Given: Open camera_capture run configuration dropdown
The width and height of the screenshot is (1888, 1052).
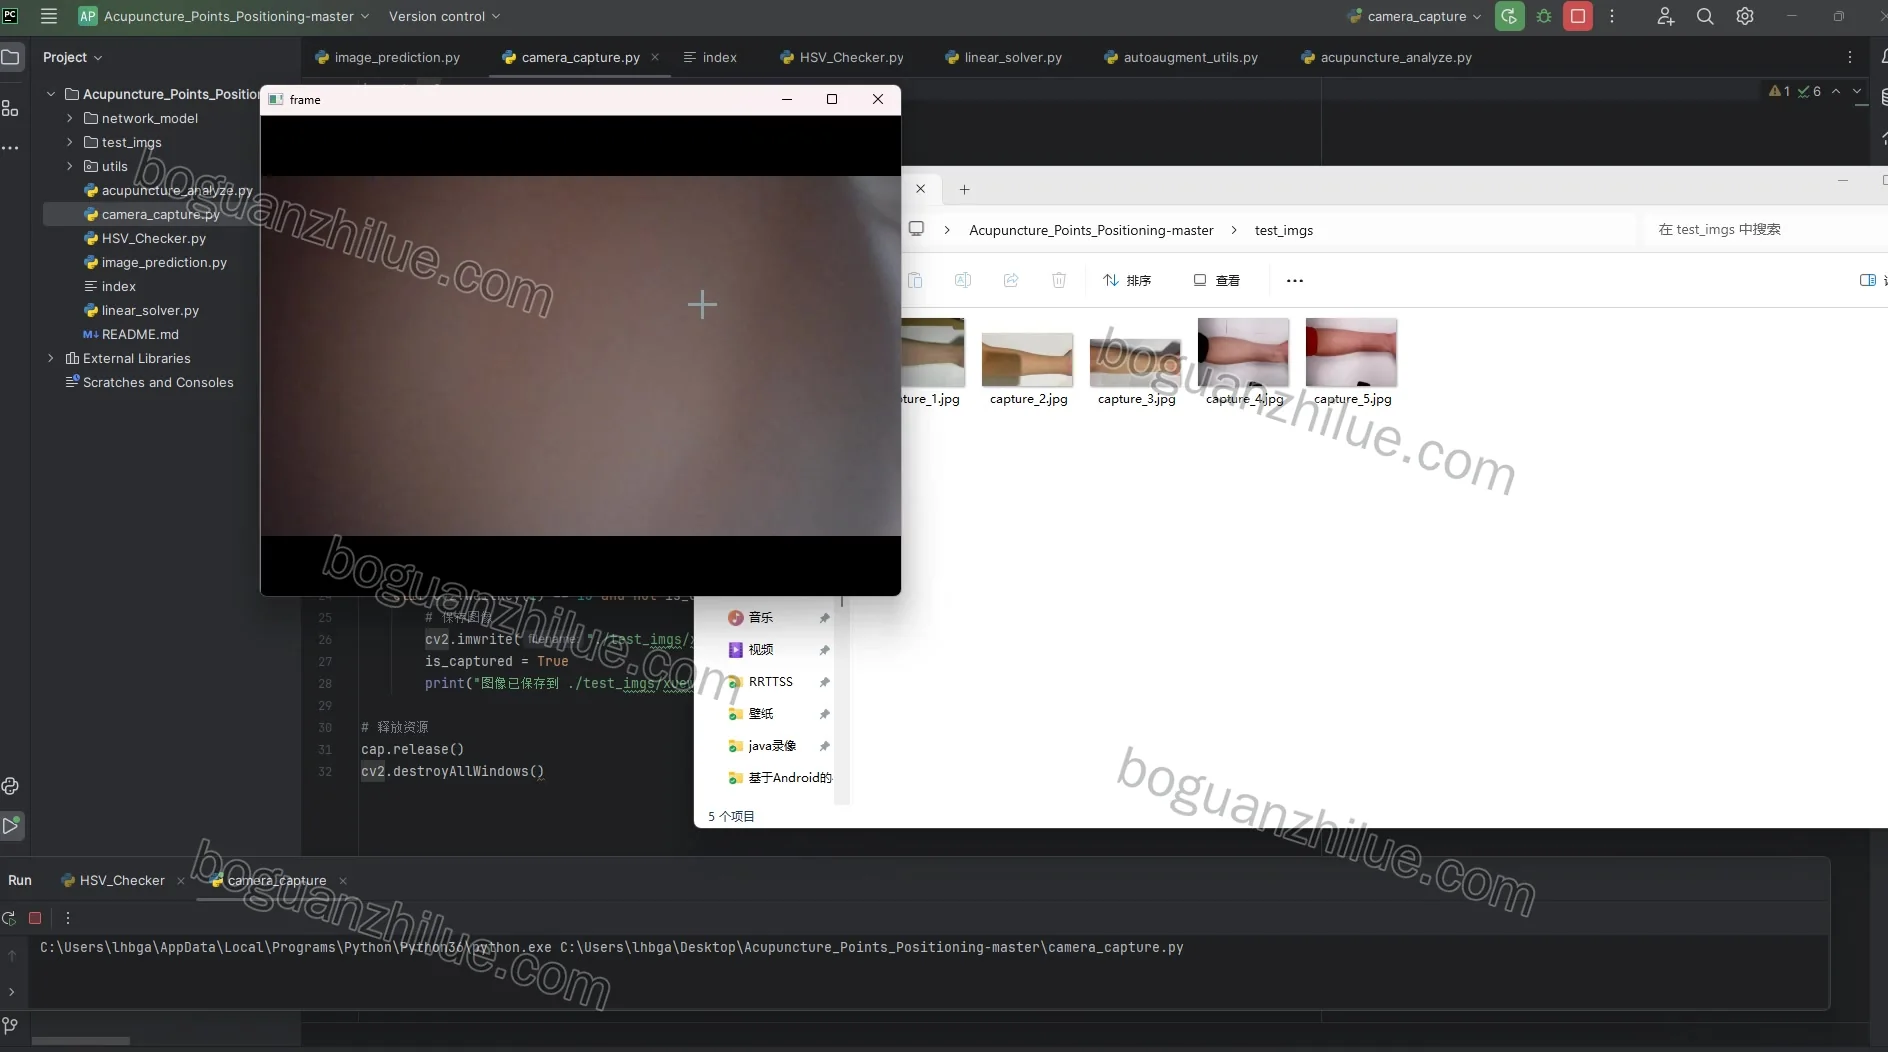Looking at the screenshot, I should [x=1415, y=16].
